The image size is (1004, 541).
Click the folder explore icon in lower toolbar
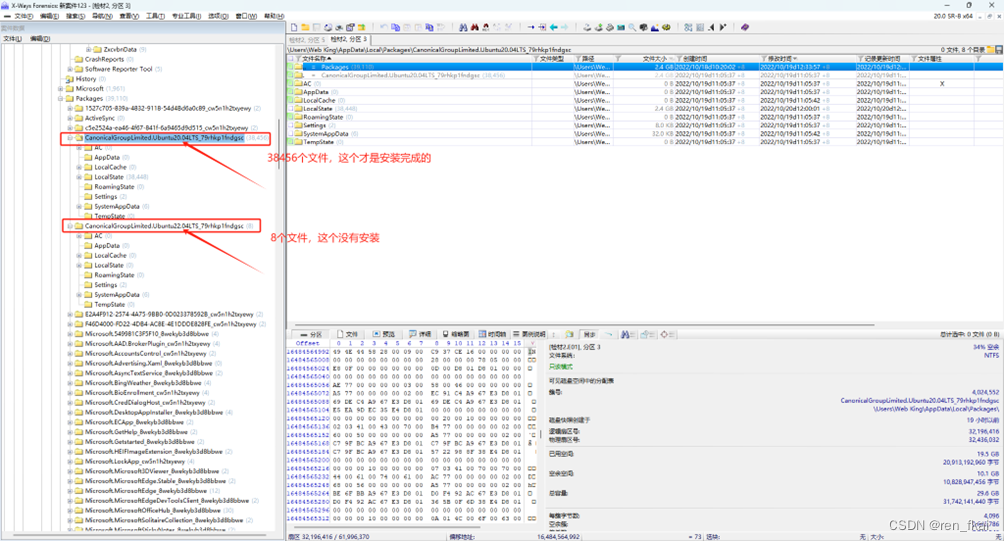[647, 334]
